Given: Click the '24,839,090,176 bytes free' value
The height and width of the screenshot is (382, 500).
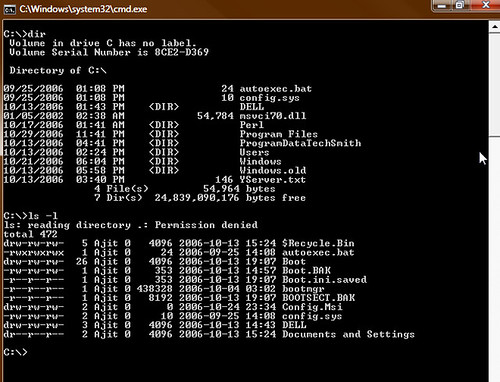Looking at the screenshot, I should tap(230, 198).
